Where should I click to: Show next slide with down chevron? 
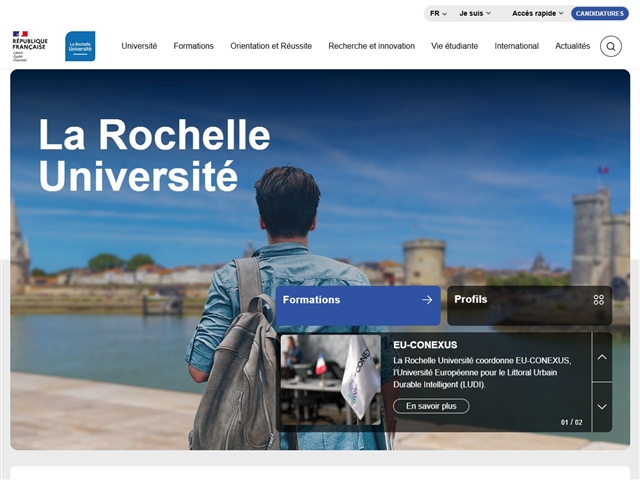coord(602,407)
